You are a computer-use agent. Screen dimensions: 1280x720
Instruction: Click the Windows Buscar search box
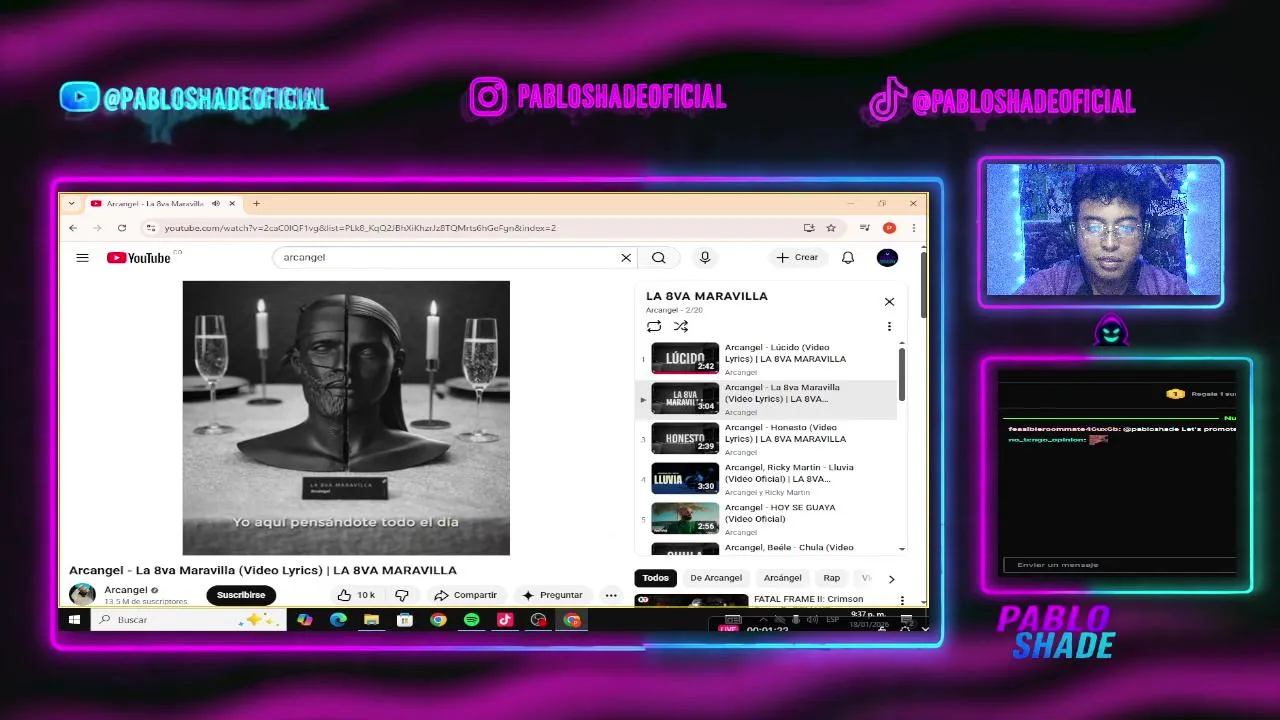pos(188,620)
